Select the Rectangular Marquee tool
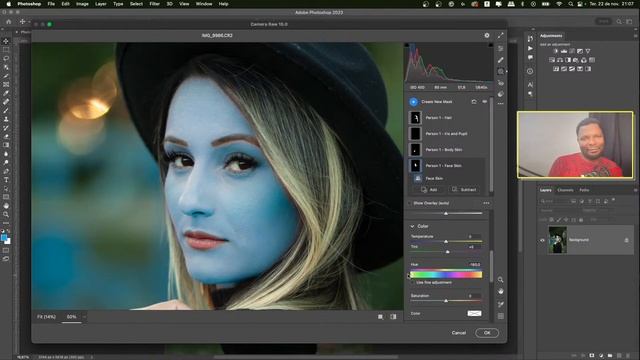The width and height of the screenshot is (640, 360). pyautogui.click(x=6, y=50)
